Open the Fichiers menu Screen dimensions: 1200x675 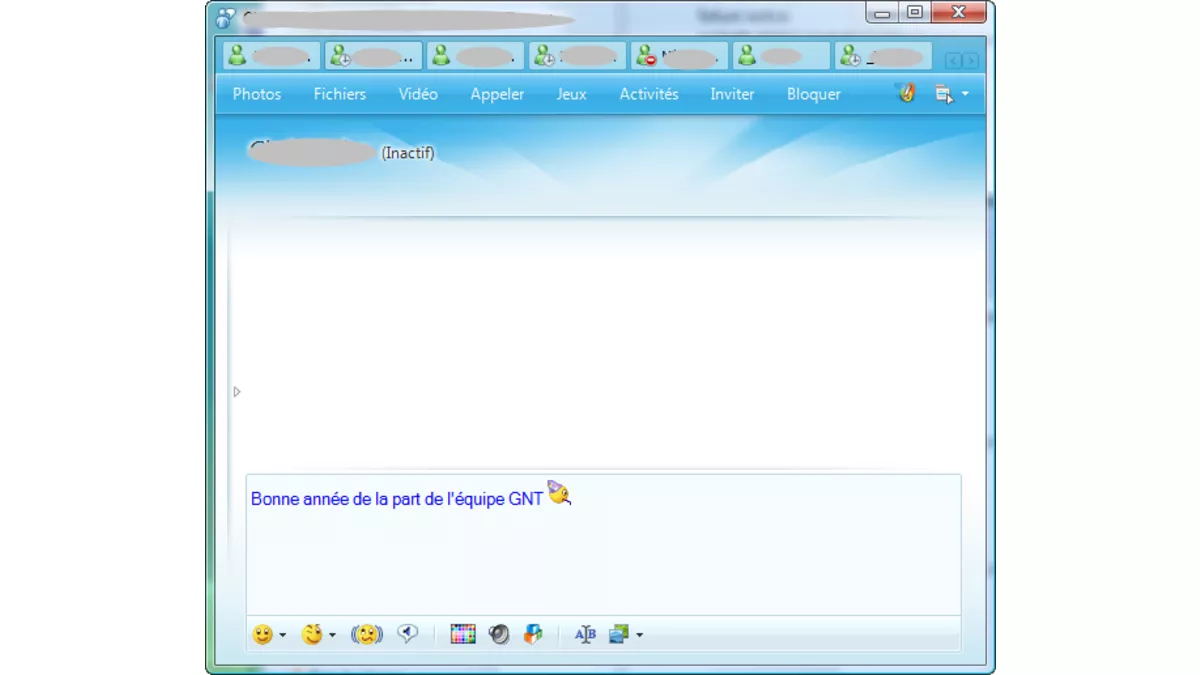pyautogui.click(x=339, y=93)
